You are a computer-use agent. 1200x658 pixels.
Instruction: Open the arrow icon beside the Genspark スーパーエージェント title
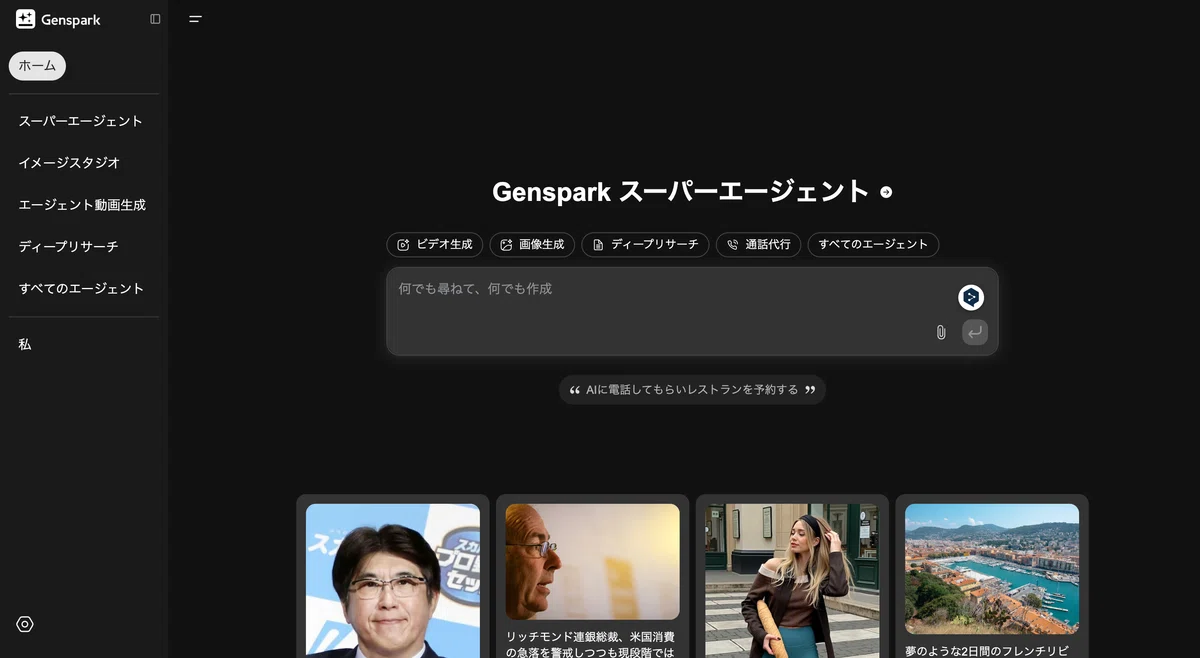click(886, 192)
